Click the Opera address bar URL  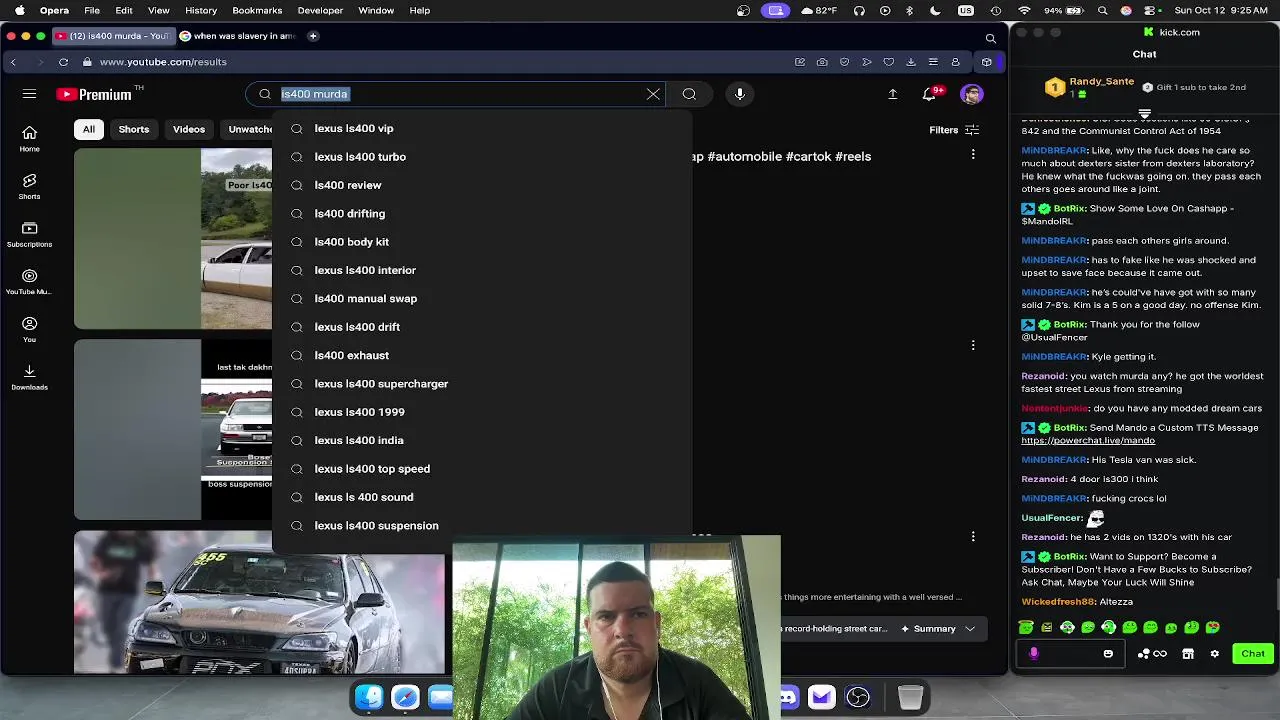[x=163, y=62]
